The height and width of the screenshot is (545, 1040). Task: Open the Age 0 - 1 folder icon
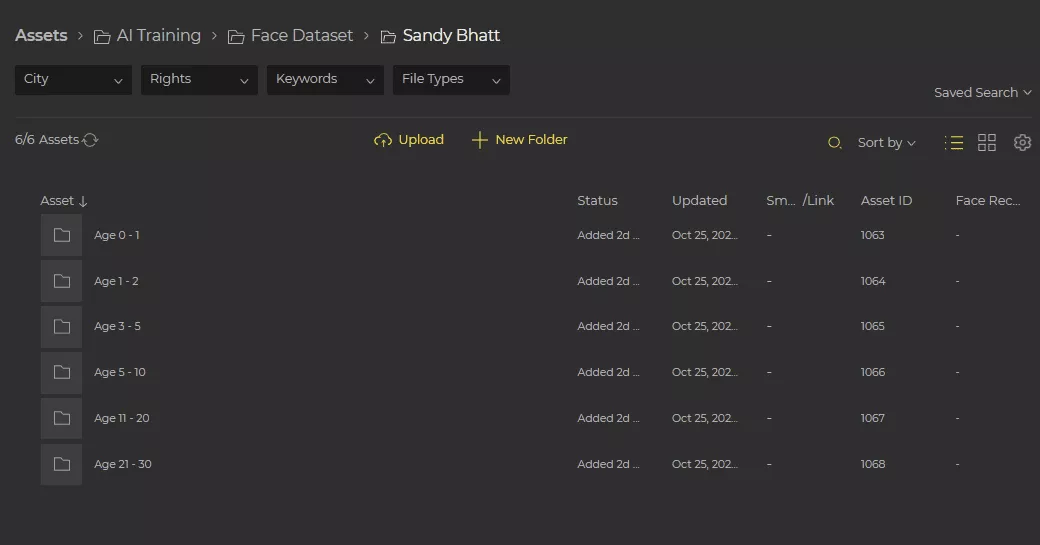[61, 235]
